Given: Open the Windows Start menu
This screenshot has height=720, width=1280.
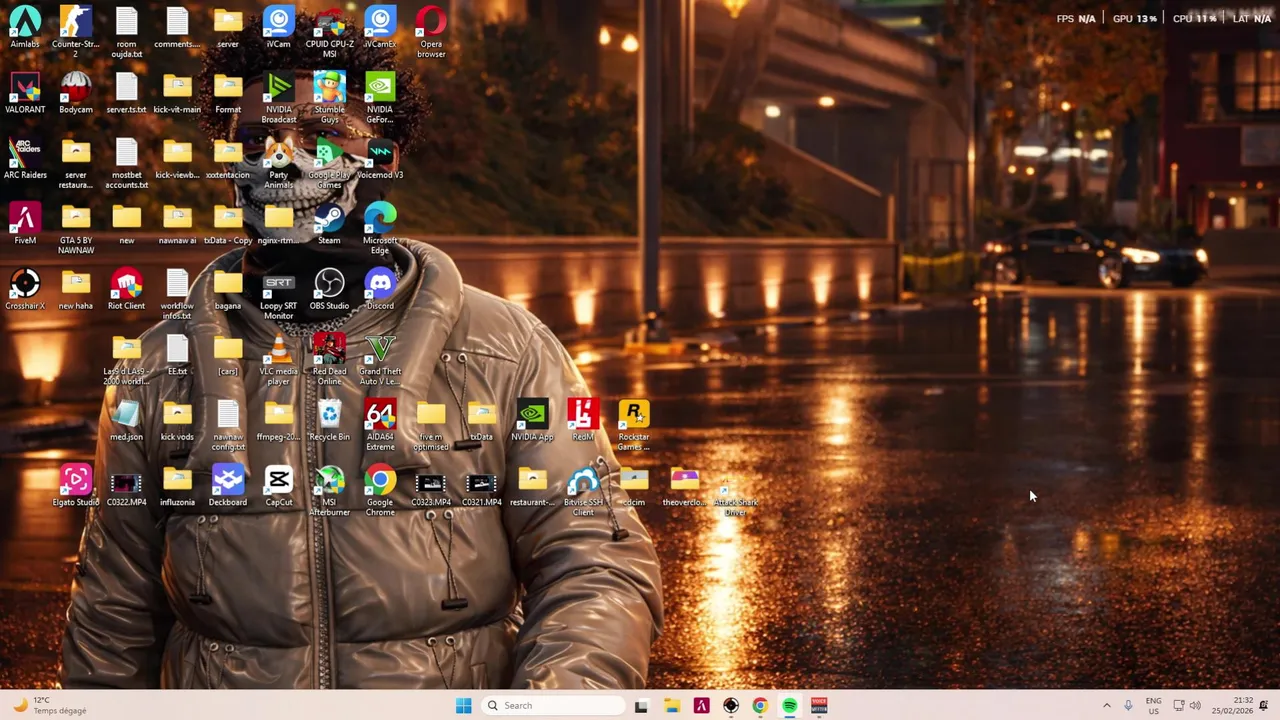Looking at the screenshot, I should pyautogui.click(x=463, y=706).
